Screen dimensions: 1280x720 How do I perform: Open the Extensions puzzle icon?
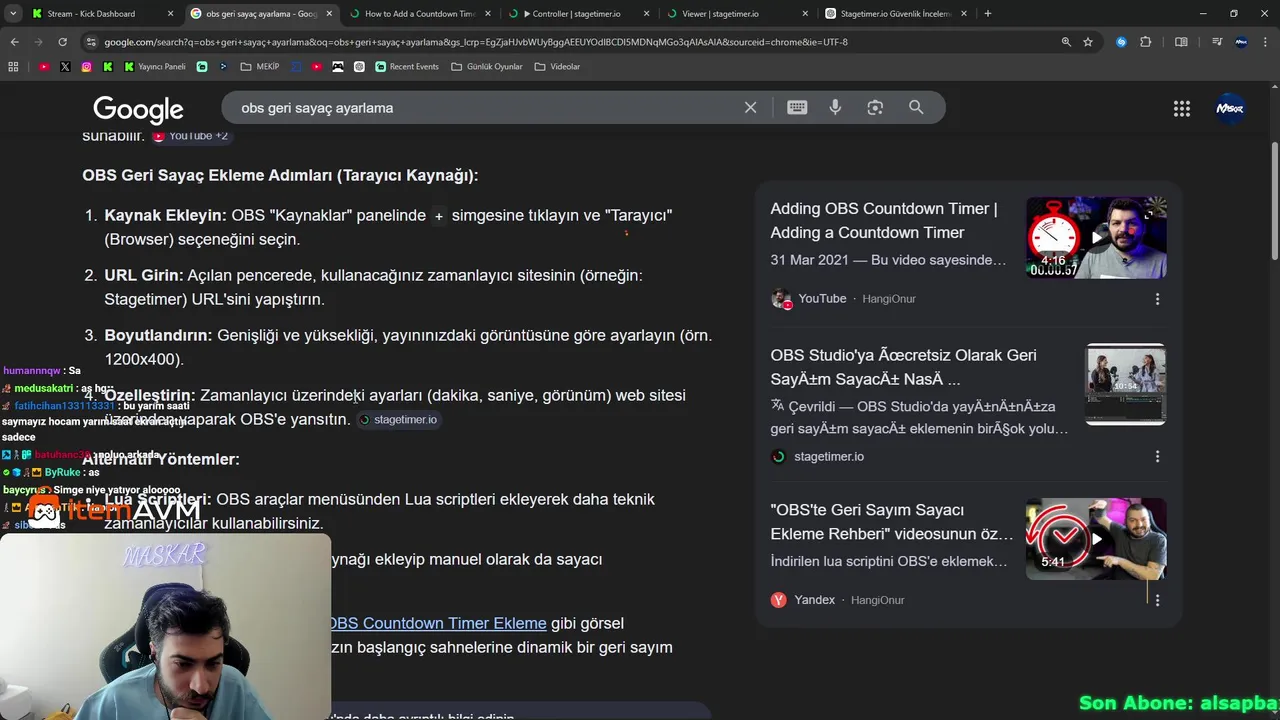click(x=1146, y=42)
